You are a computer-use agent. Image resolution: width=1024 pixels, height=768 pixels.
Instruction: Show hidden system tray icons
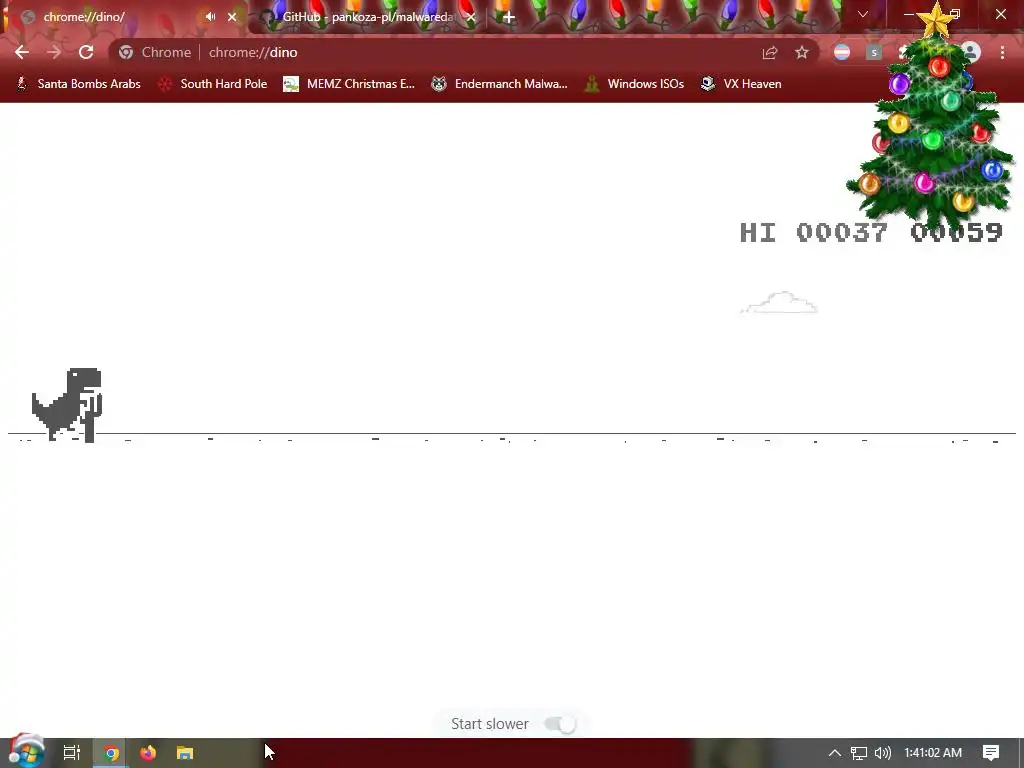click(x=834, y=753)
